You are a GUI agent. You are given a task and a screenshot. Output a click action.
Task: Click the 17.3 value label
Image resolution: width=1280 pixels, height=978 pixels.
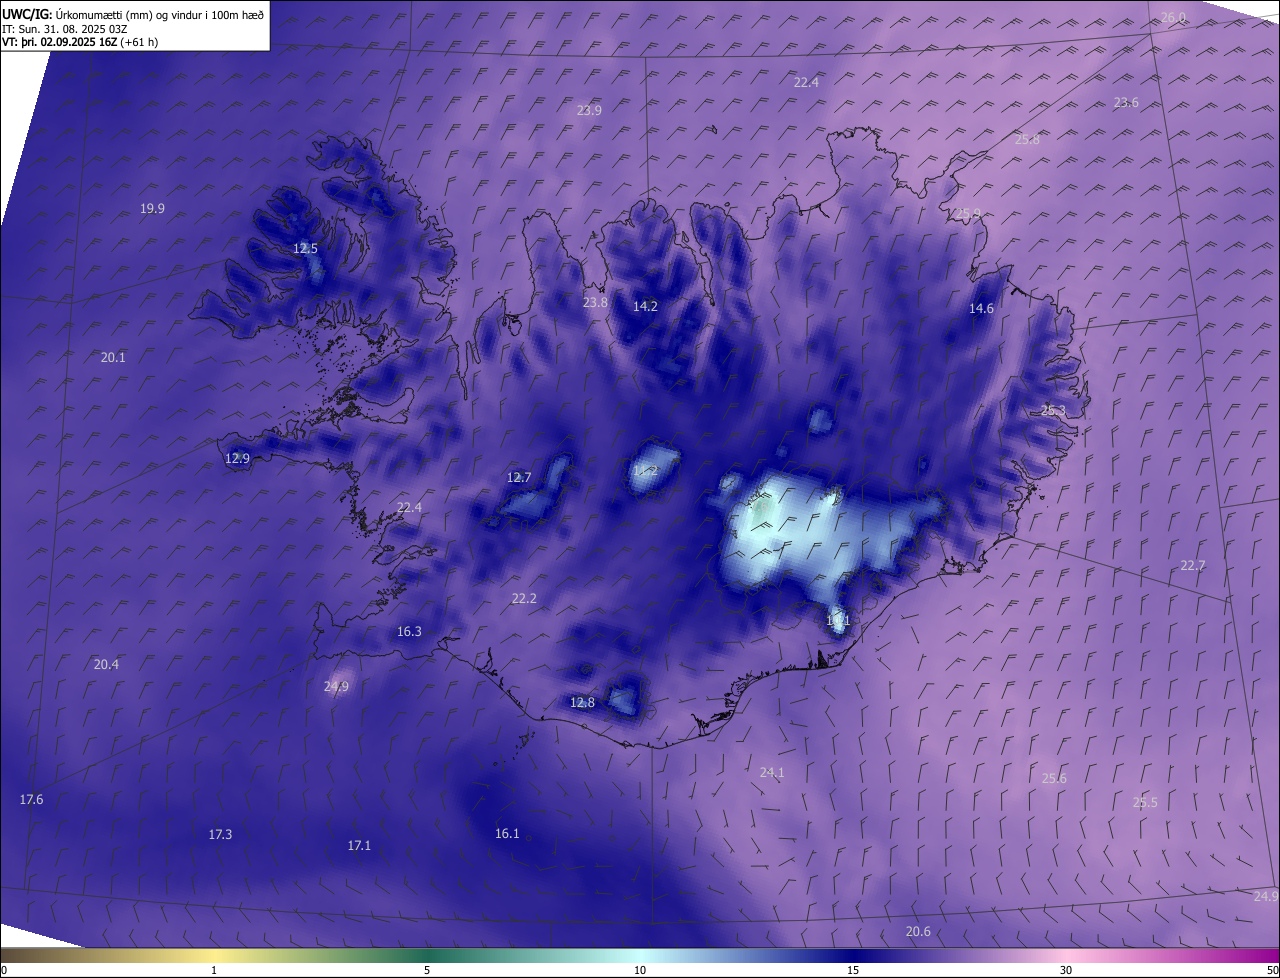[x=220, y=834]
